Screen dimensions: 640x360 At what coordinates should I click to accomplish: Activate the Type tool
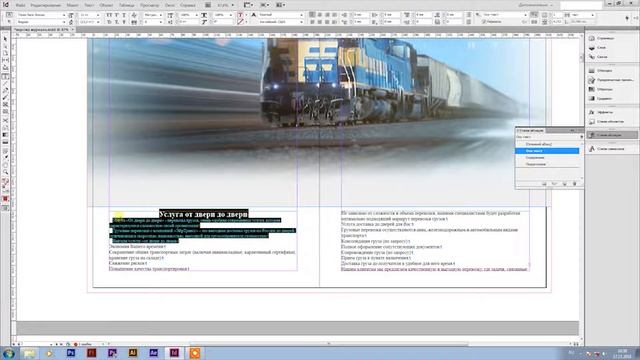(5, 77)
